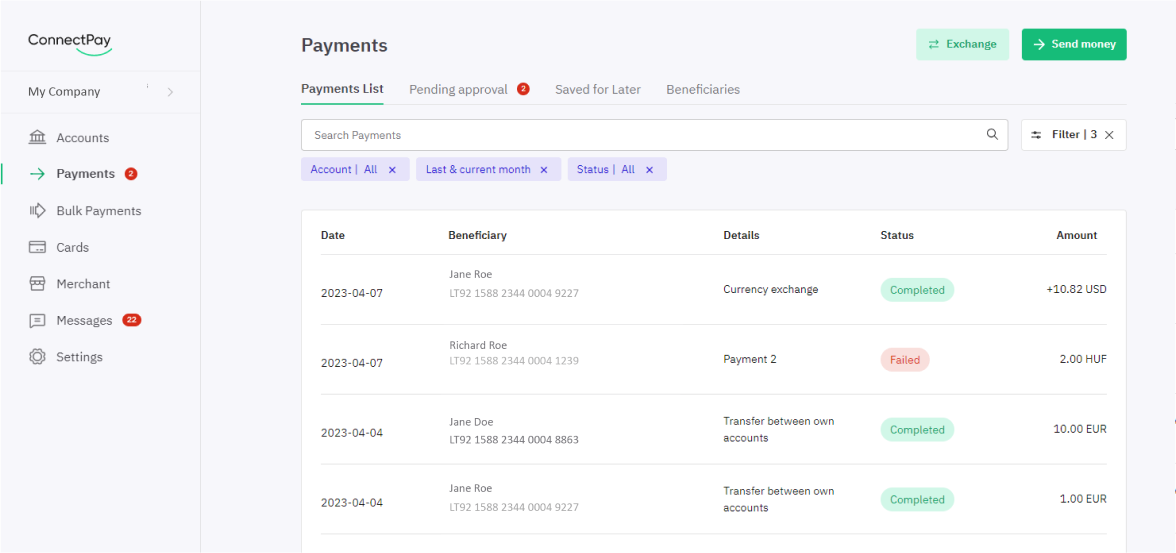Open the Filter options panel

[1064, 135]
